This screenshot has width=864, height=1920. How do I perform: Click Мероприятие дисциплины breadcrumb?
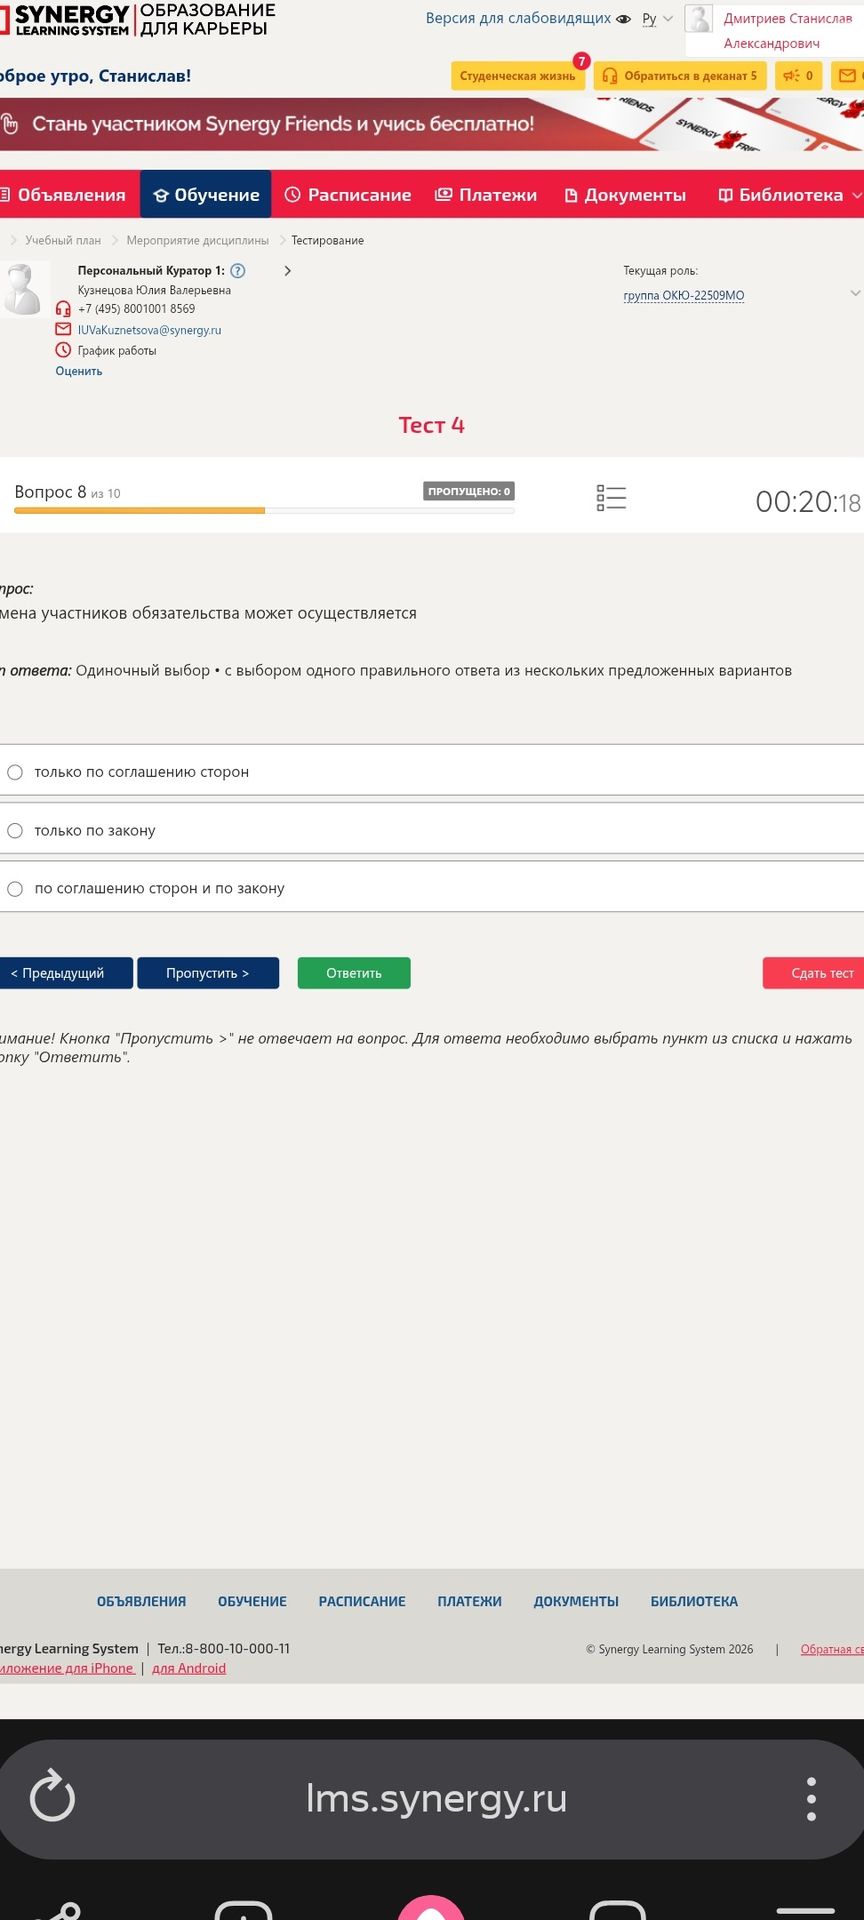click(198, 241)
